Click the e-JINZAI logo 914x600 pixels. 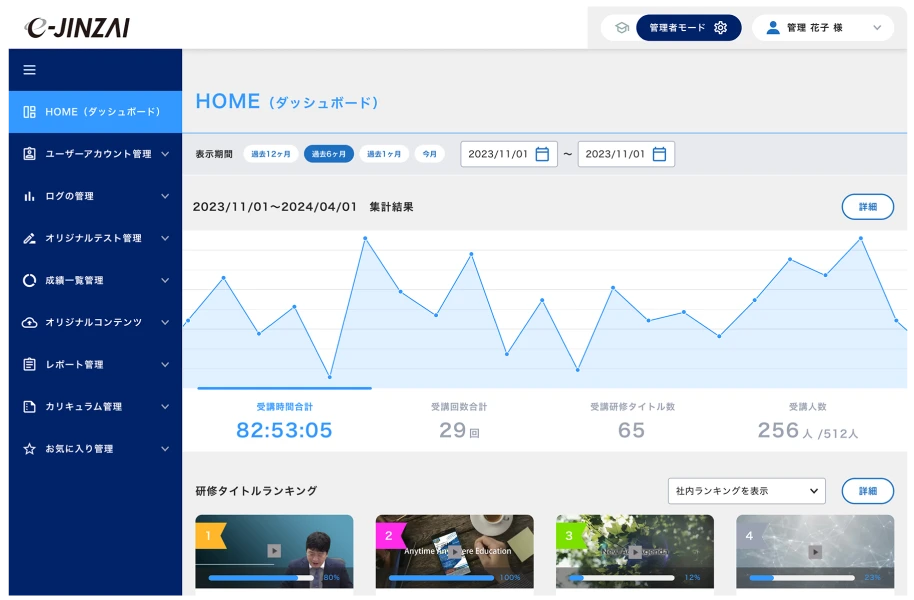pyautogui.click(x=78, y=28)
